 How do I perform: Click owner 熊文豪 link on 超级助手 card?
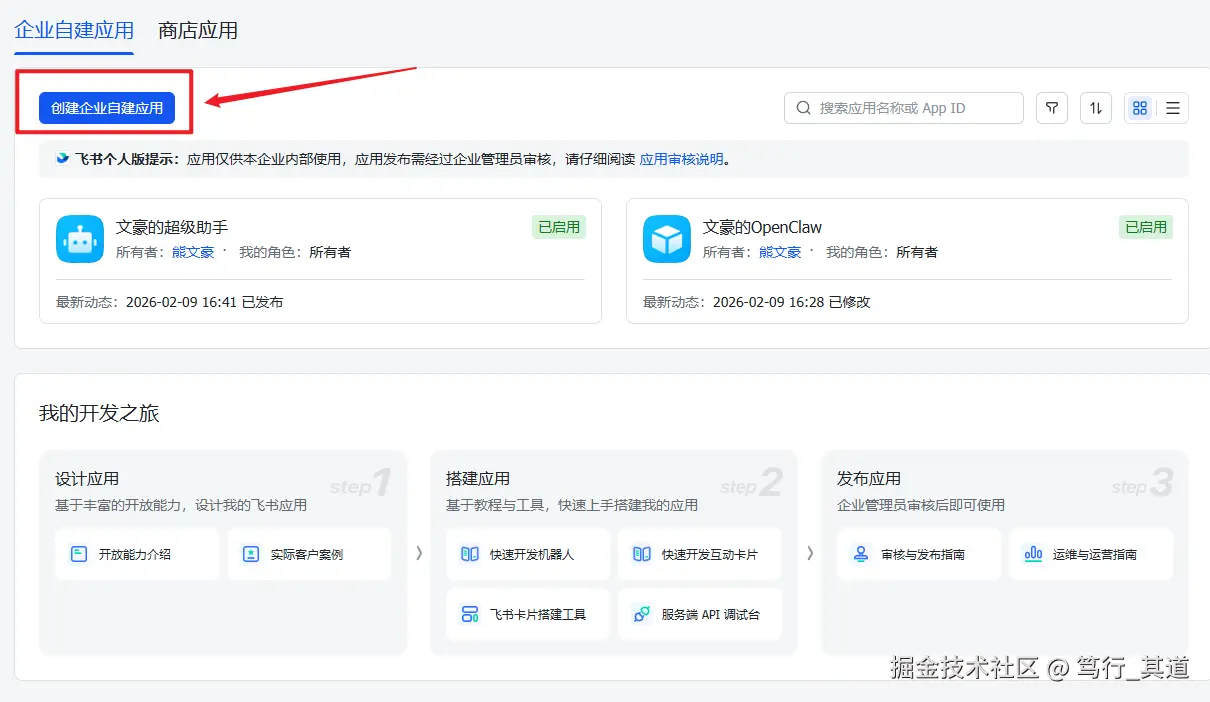[193, 252]
